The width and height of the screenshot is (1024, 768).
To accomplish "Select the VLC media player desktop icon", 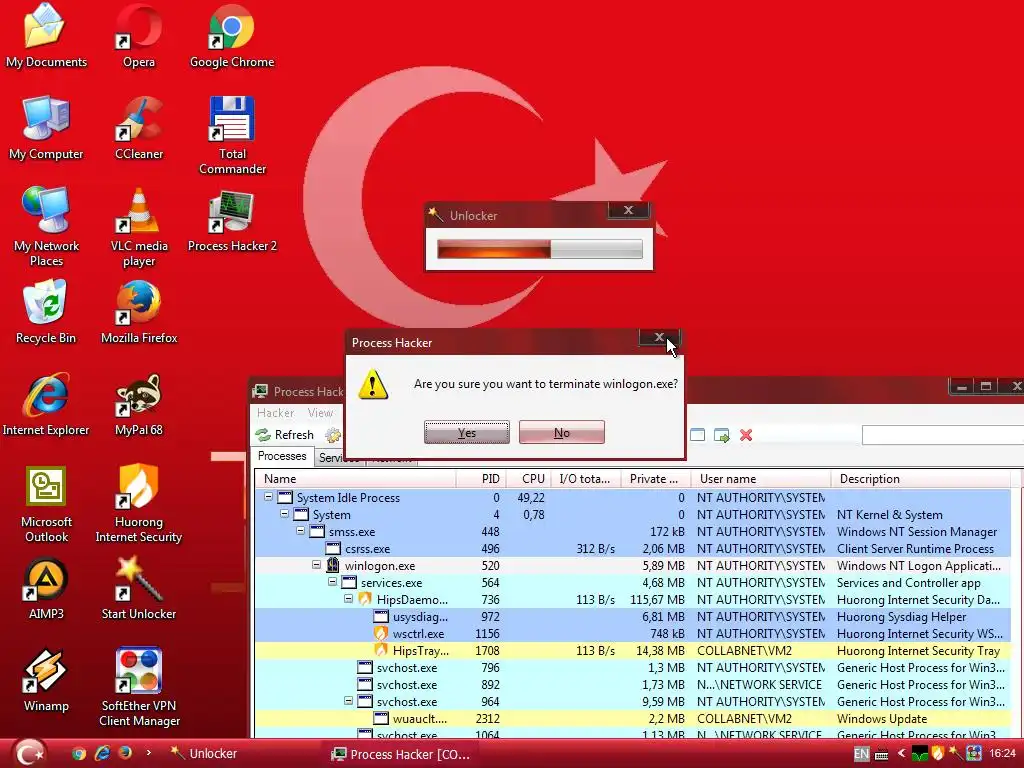I will coord(138,228).
